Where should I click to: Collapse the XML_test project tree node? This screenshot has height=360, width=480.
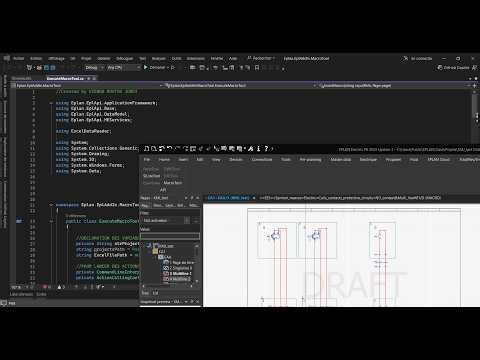[x=149, y=246]
